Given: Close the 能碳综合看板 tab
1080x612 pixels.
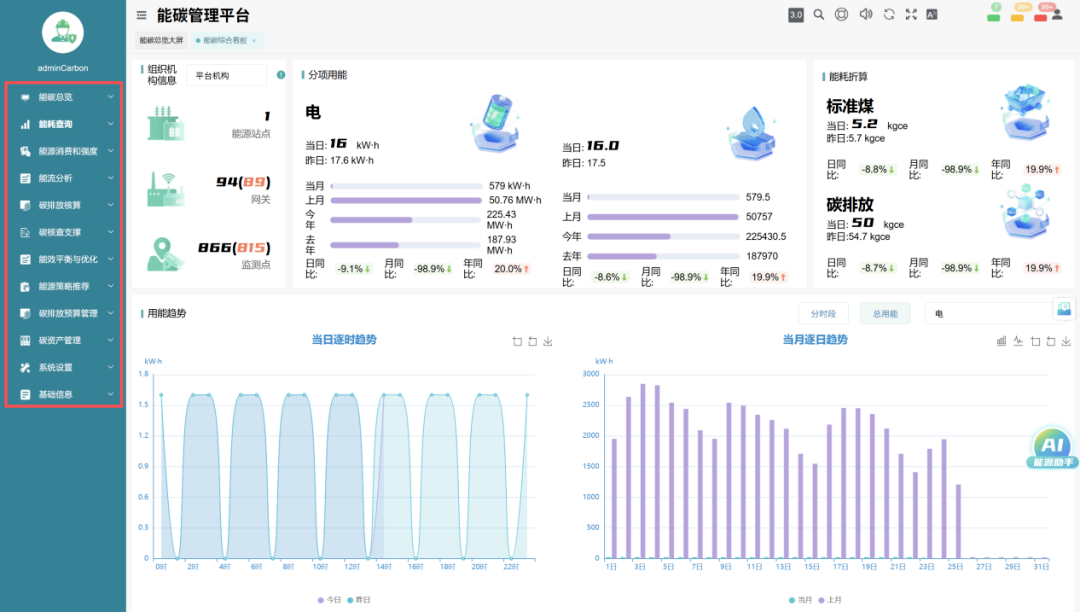Looking at the screenshot, I should click(254, 41).
